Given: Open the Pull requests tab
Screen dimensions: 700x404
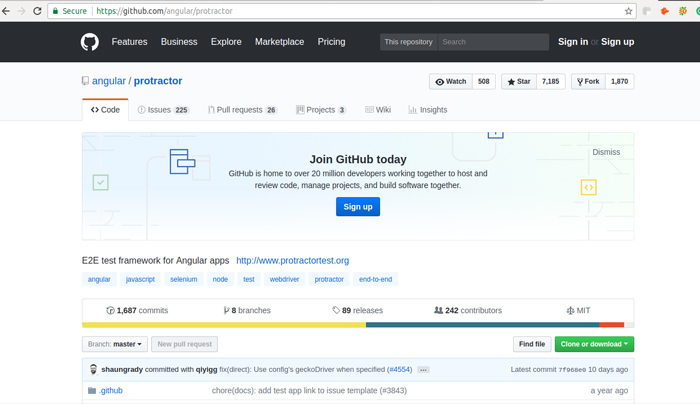Looking at the screenshot, I should tap(242, 110).
